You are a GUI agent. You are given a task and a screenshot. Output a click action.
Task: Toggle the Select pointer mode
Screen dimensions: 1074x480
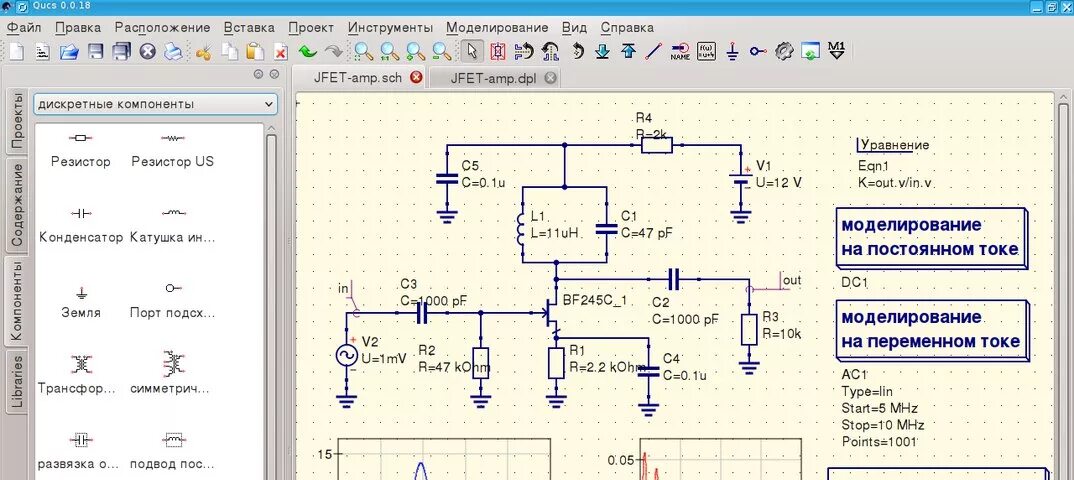point(472,51)
